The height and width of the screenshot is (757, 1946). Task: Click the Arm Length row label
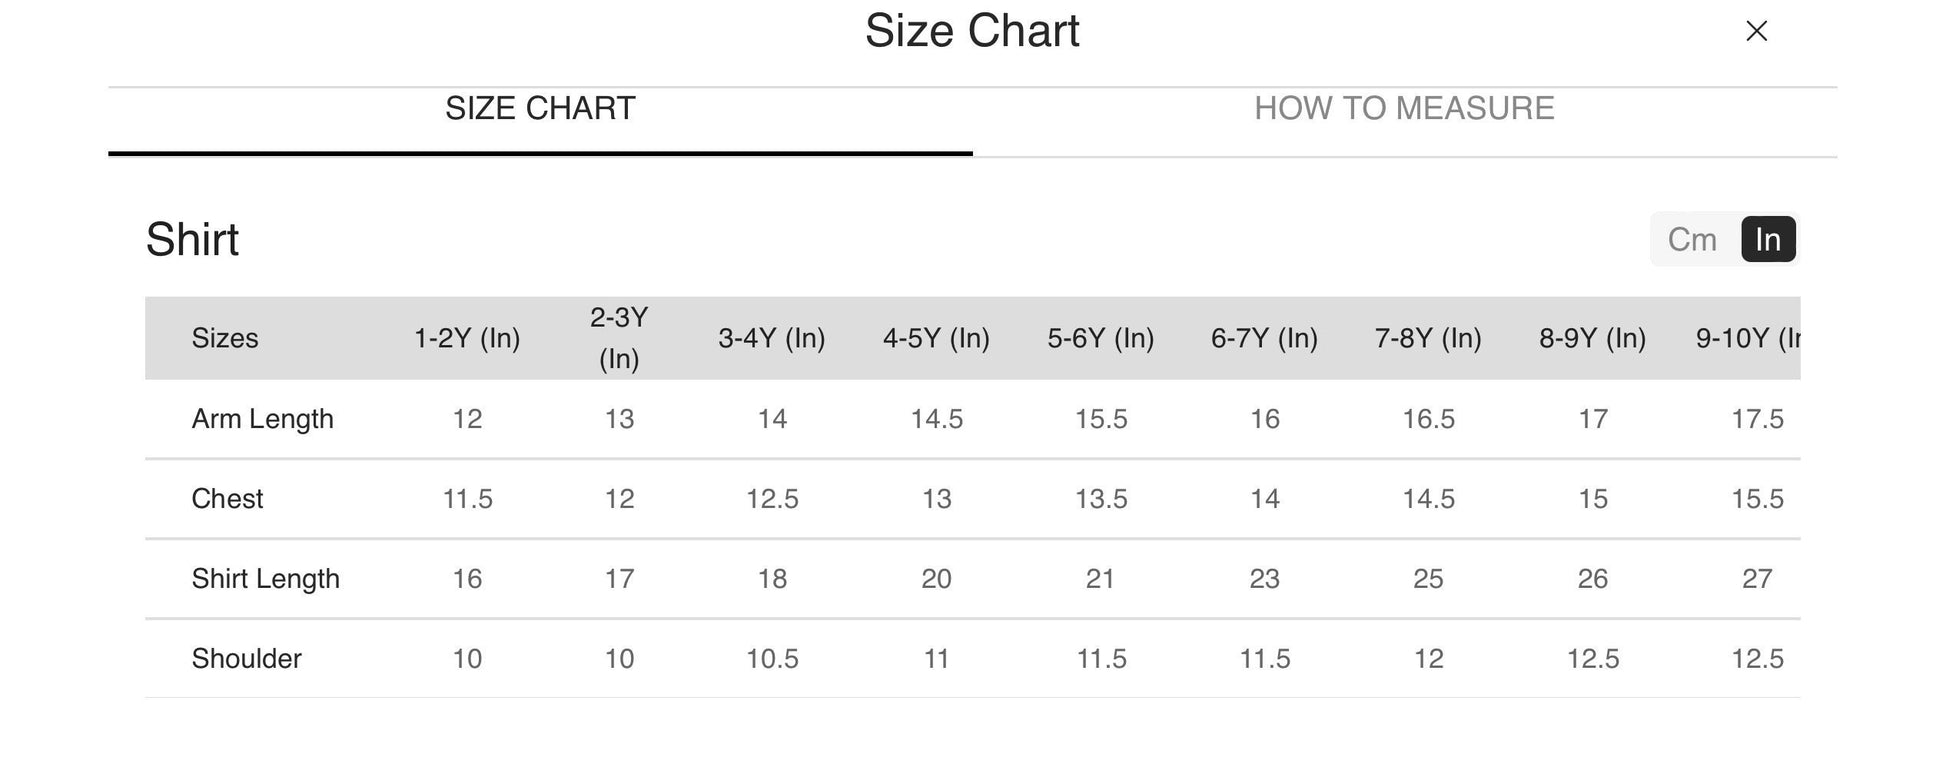point(262,419)
